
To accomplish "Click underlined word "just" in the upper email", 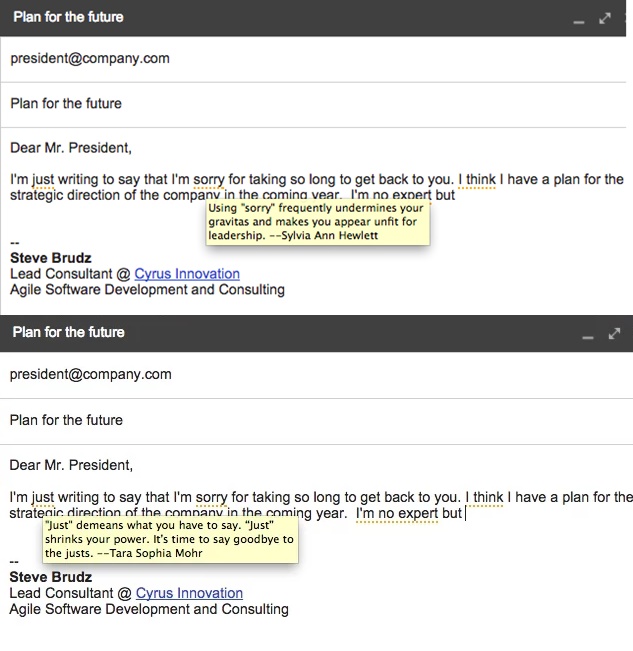I will [43, 180].
